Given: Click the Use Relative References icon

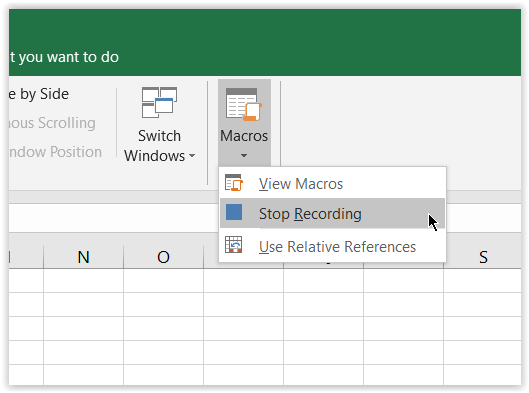Looking at the screenshot, I should [233, 245].
